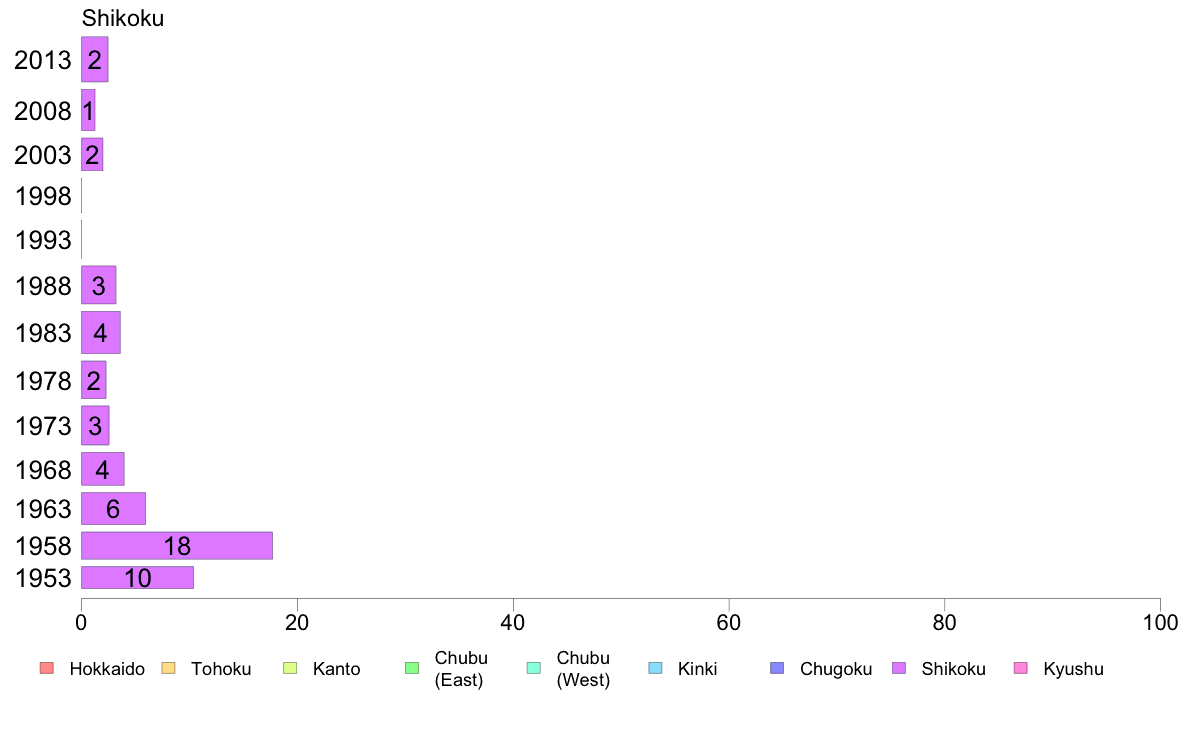Screen dimensions: 1188x736
Task: Toggle the Hokkaido legend label
Action: pos(107,669)
